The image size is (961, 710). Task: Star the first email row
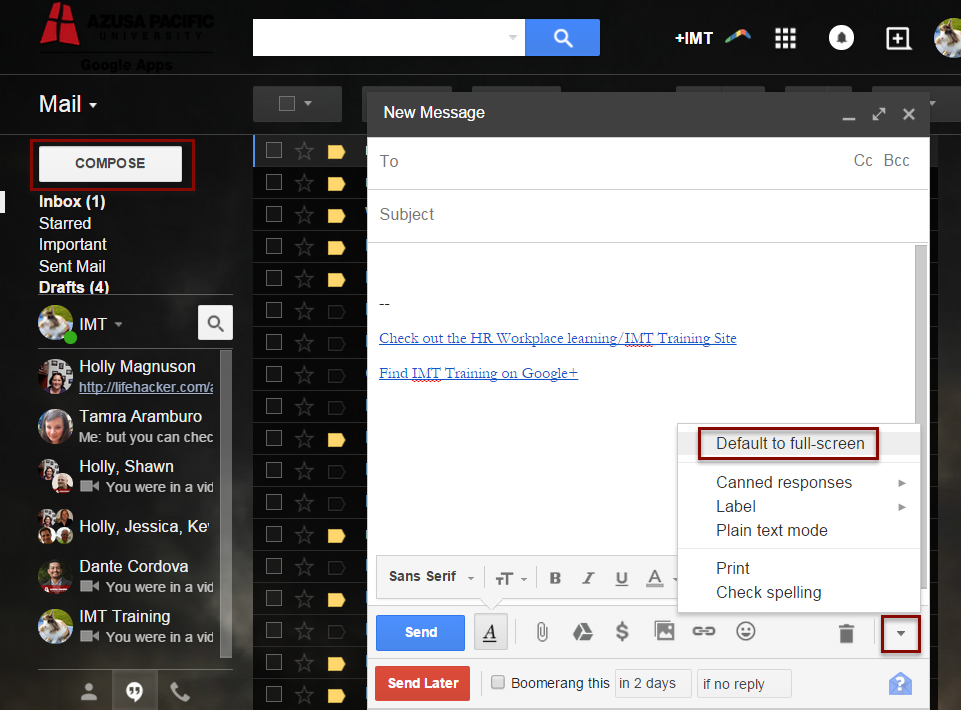[304, 151]
